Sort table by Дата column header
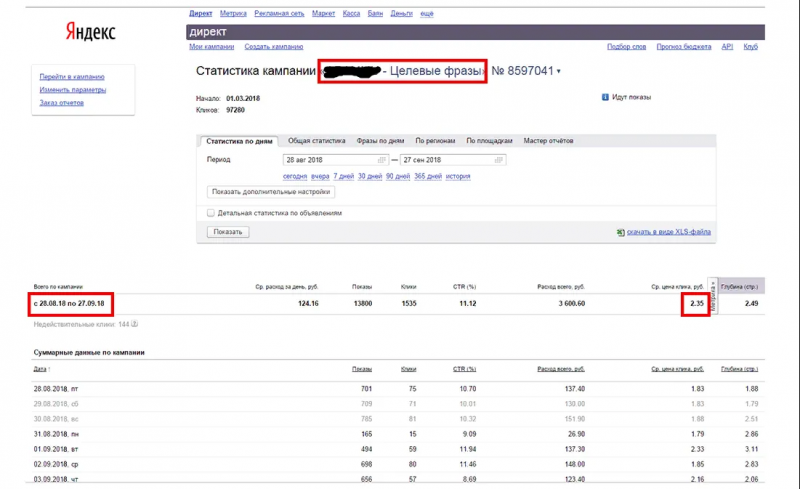The image size is (800, 489). (40, 369)
